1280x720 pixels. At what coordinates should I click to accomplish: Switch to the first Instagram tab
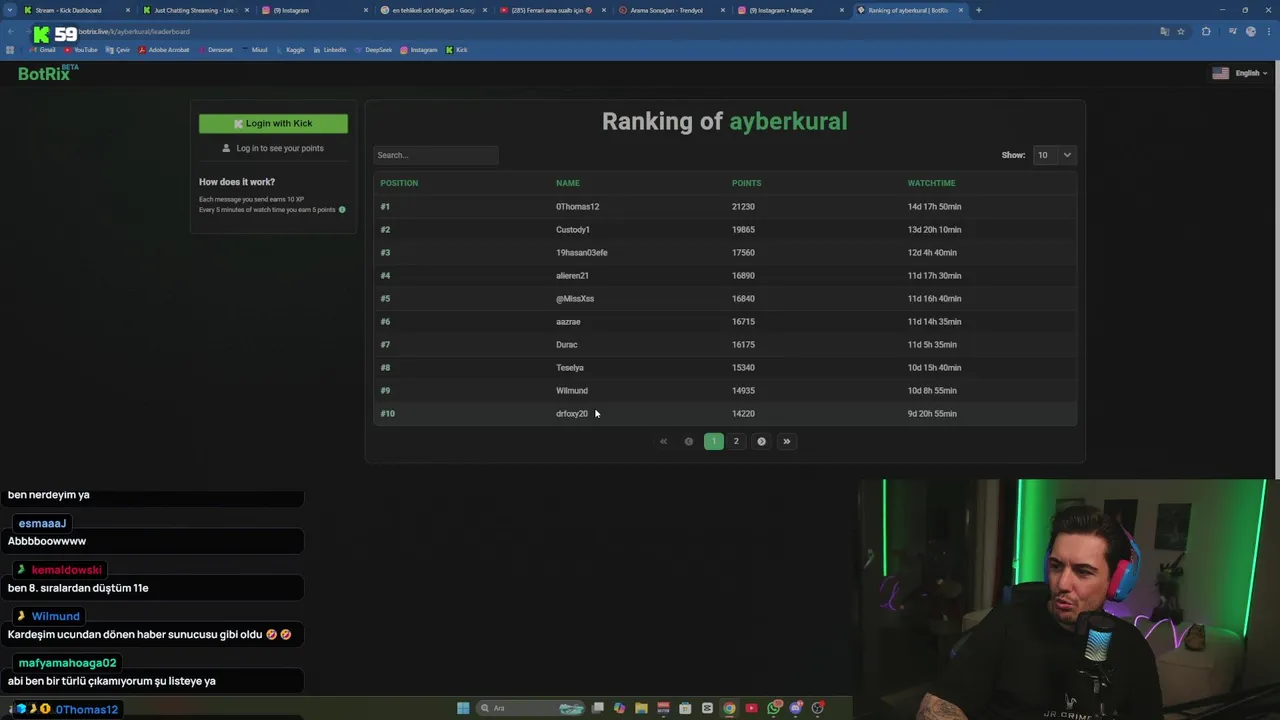315,10
